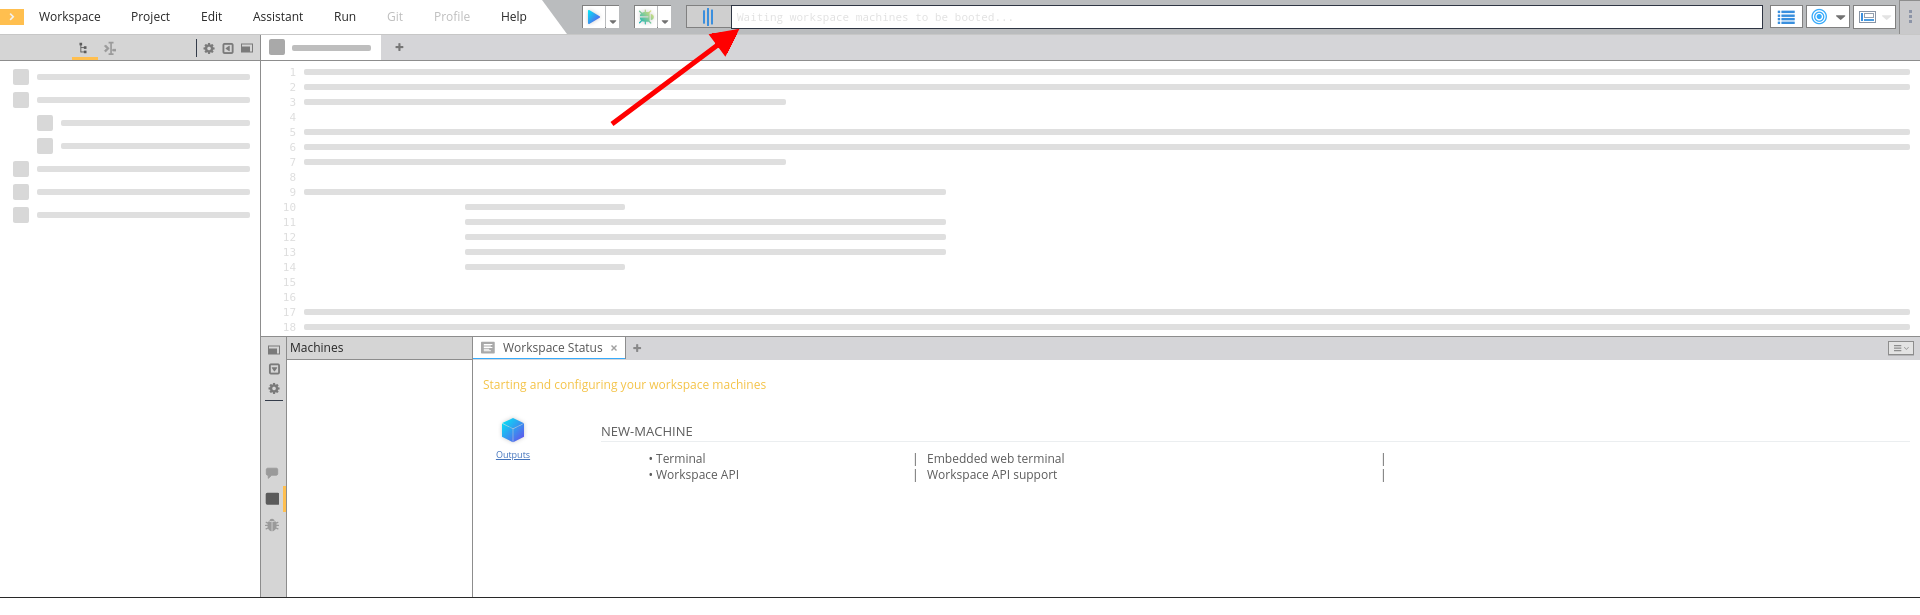Click line number 10 in editor gutter
This screenshot has width=1920, height=615.
[x=290, y=207]
